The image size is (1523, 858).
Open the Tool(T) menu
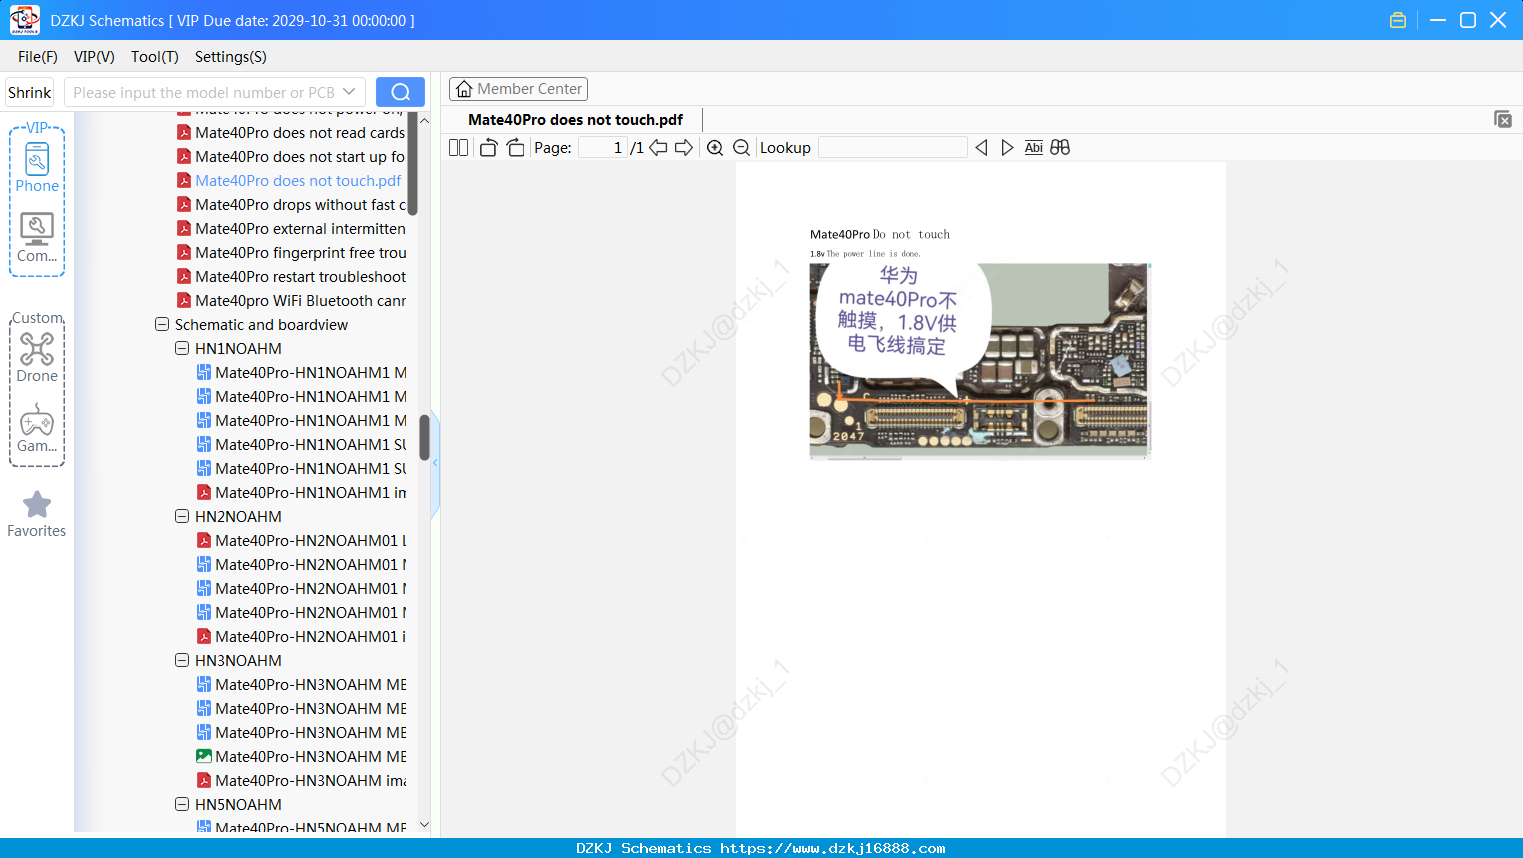coord(154,57)
